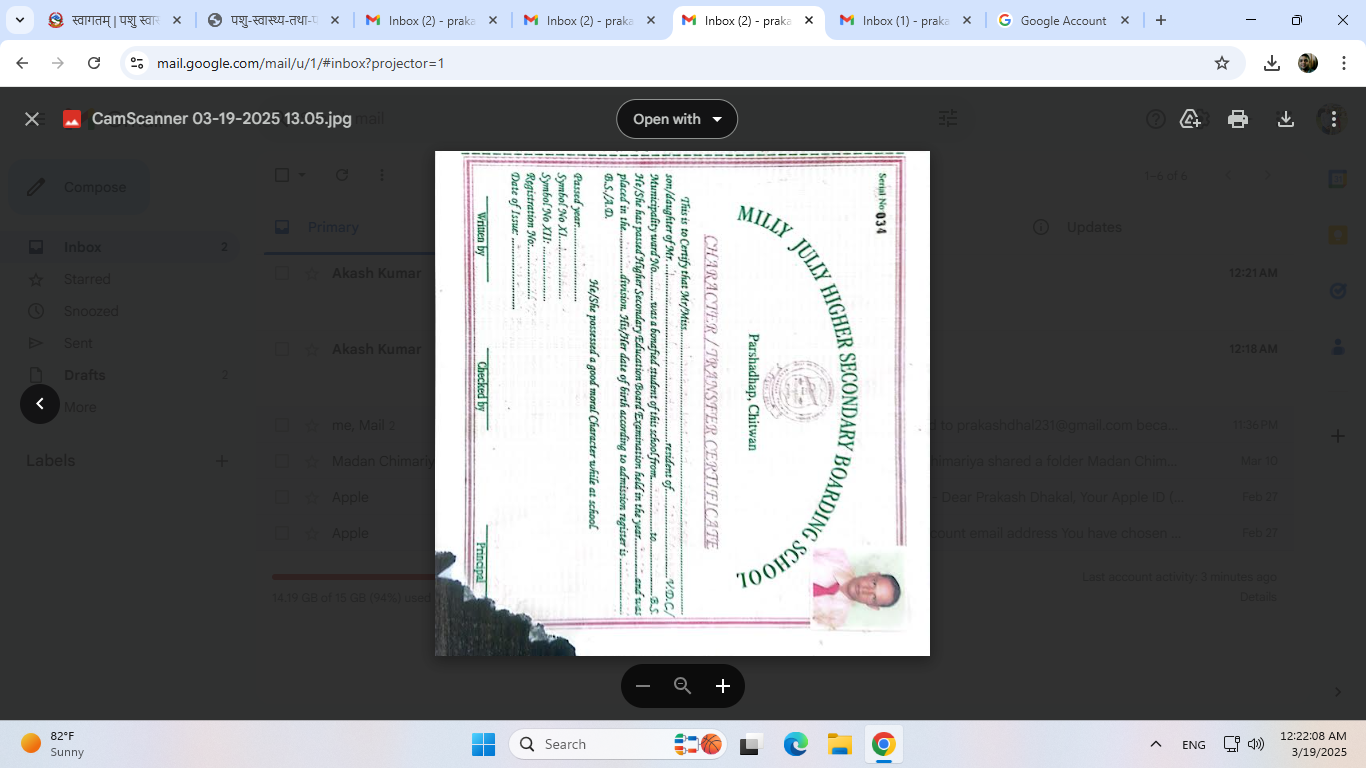1366x768 pixels.
Task: Open Task View from the taskbar
Action: (749, 744)
